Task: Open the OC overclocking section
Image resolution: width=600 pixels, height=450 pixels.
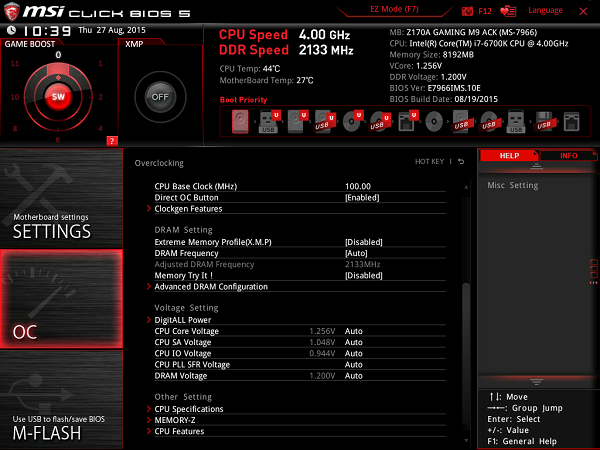Action: [x=61, y=299]
